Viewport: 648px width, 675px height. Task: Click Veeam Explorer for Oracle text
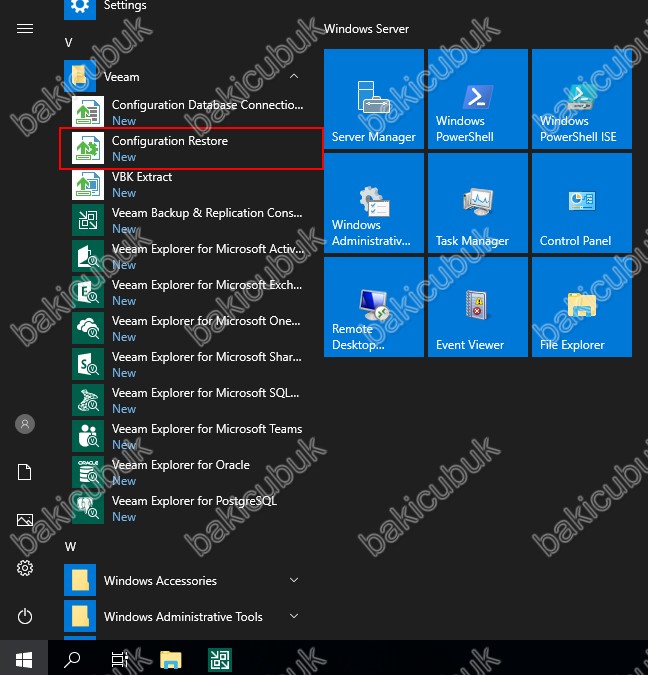point(181,465)
